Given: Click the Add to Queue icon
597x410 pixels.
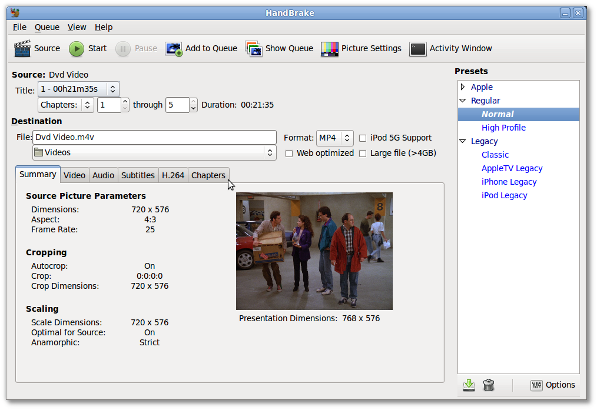Looking at the screenshot, I should point(174,49).
